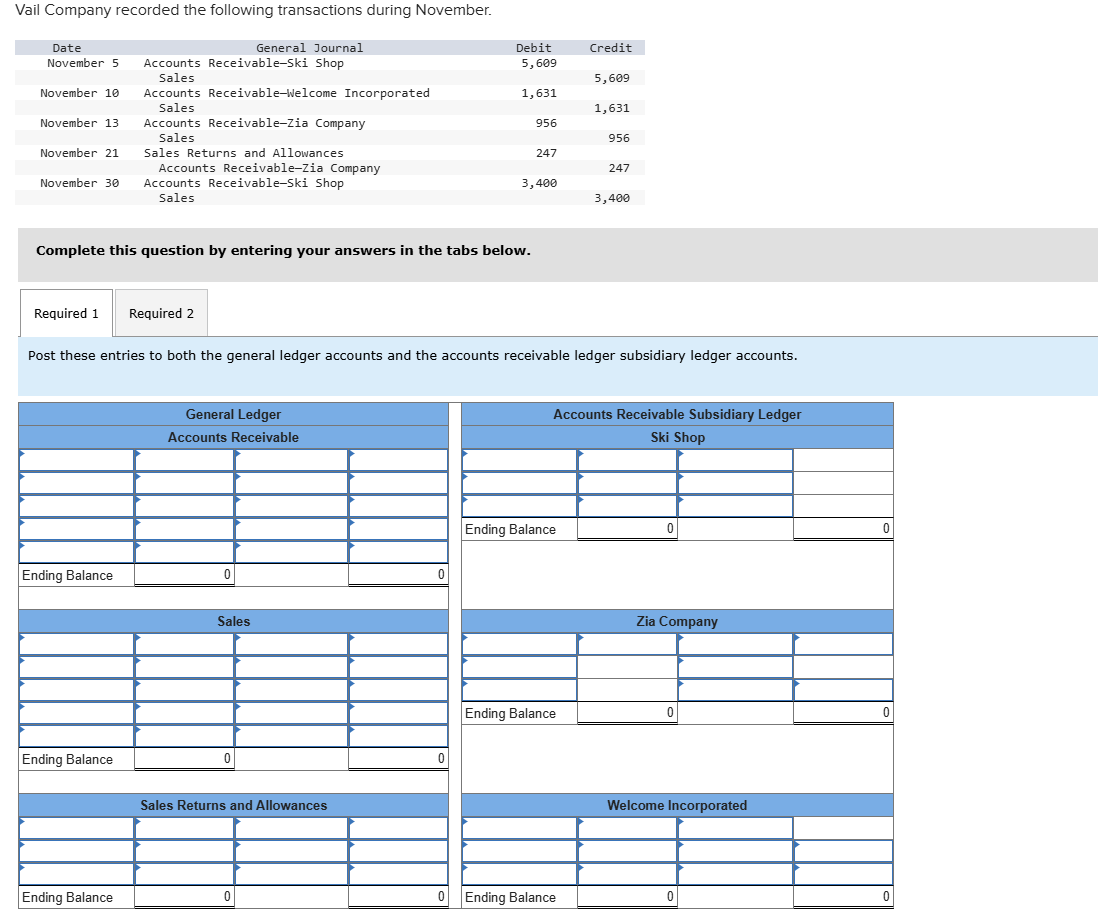This screenshot has width=1099, height=919.
Task: Click the Ending Balance debit field under Accounts Receivable
Action: coord(184,574)
